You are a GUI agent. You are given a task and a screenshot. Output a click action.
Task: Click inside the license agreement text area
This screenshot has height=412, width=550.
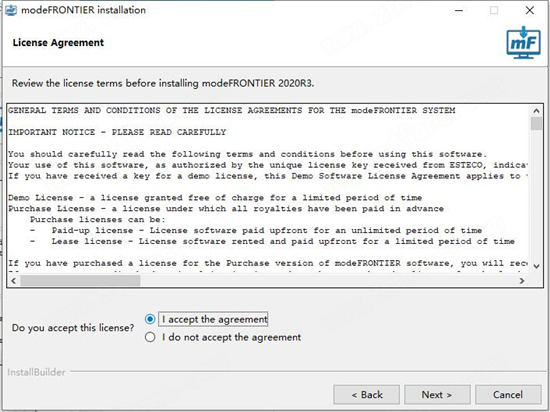tap(269, 189)
